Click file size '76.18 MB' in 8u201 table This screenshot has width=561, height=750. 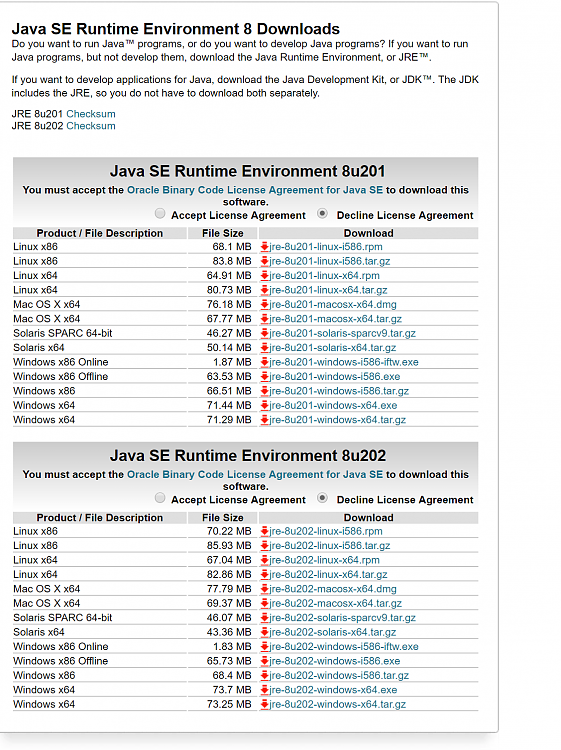point(229,304)
